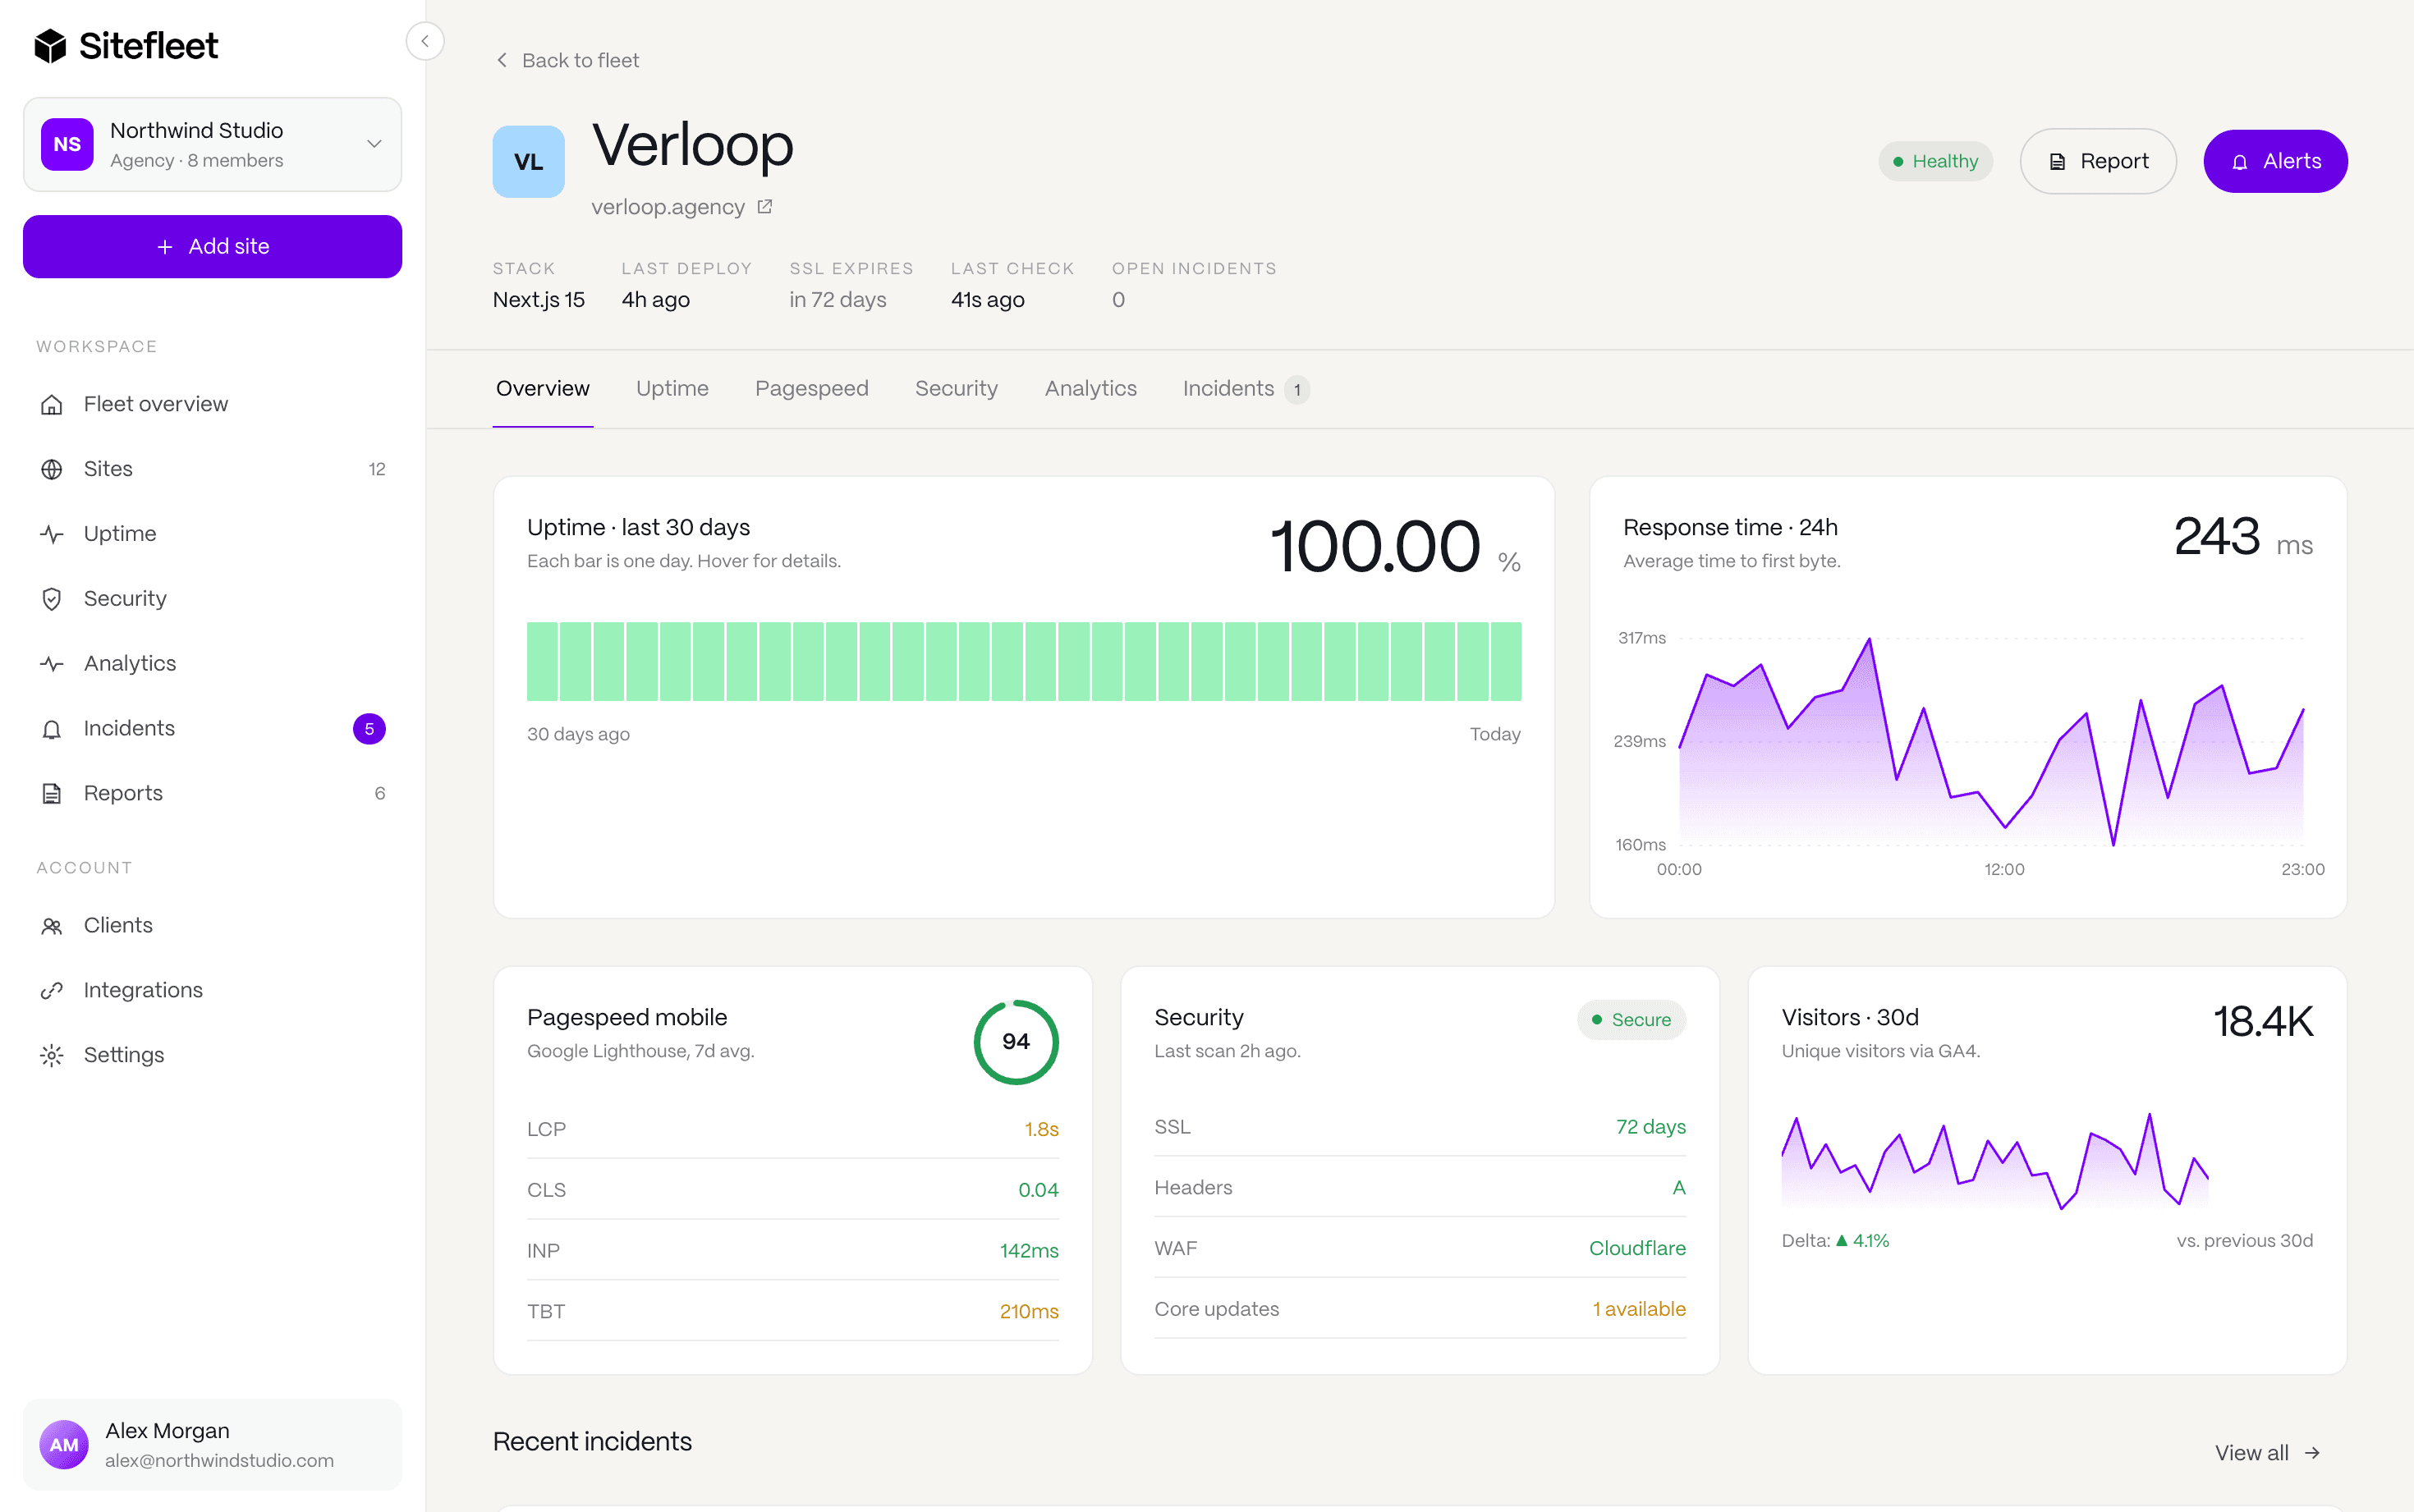
Task: Open verloop.agency with the external link icon
Action: coord(764,206)
